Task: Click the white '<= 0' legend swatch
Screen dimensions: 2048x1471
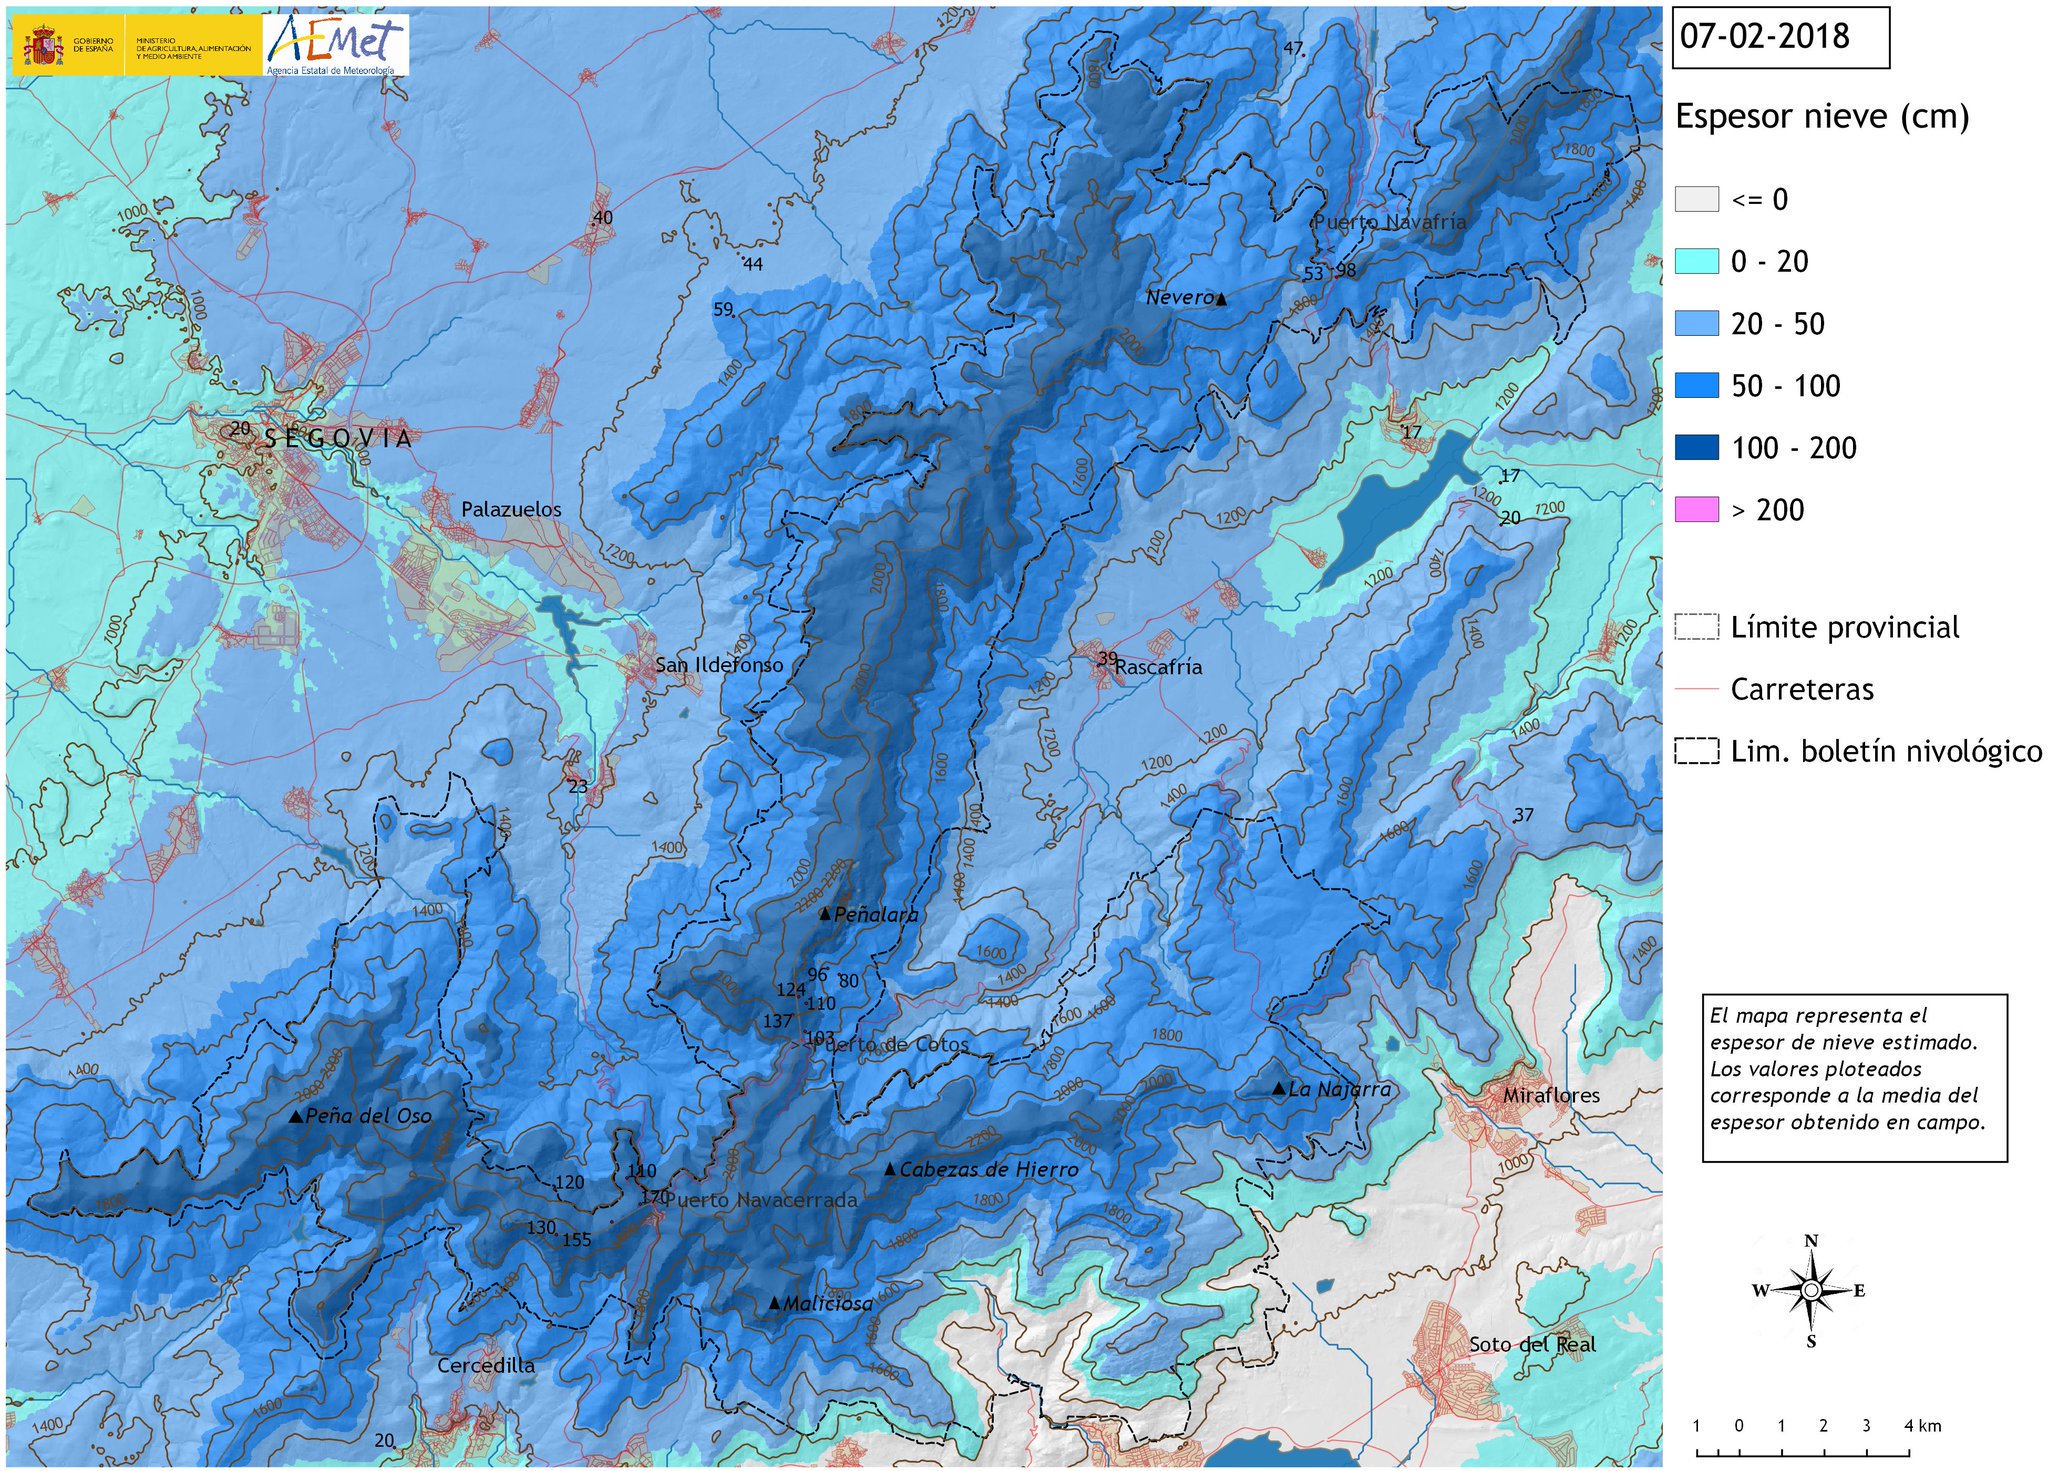Action: coord(1697,199)
